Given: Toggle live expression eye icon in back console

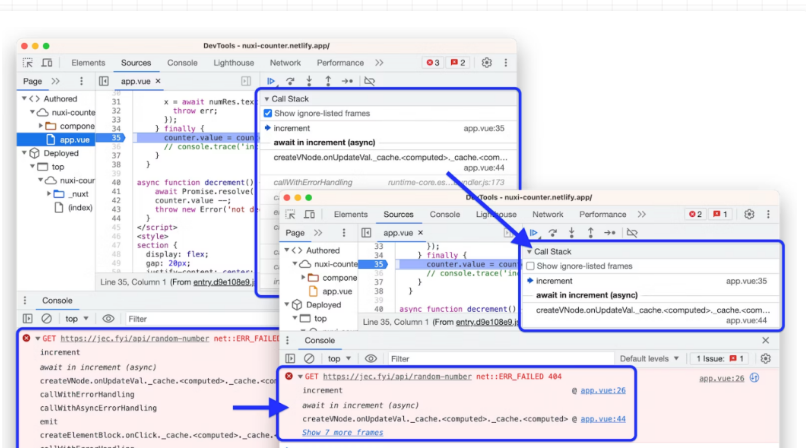Looking at the screenshot, I should [x=108, y=319].
